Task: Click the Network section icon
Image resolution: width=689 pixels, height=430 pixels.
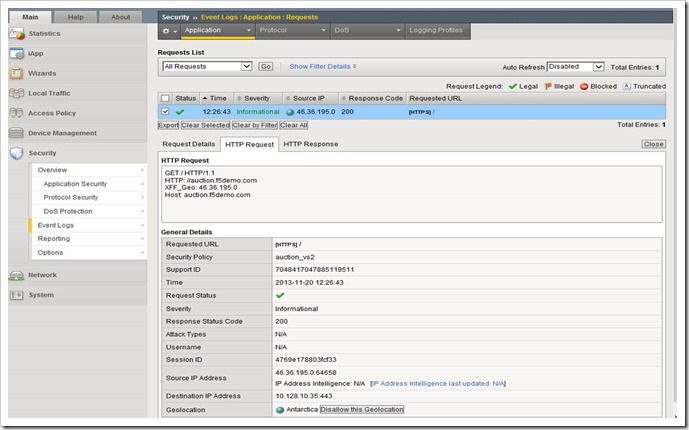Action: click(x=15, y=274)
